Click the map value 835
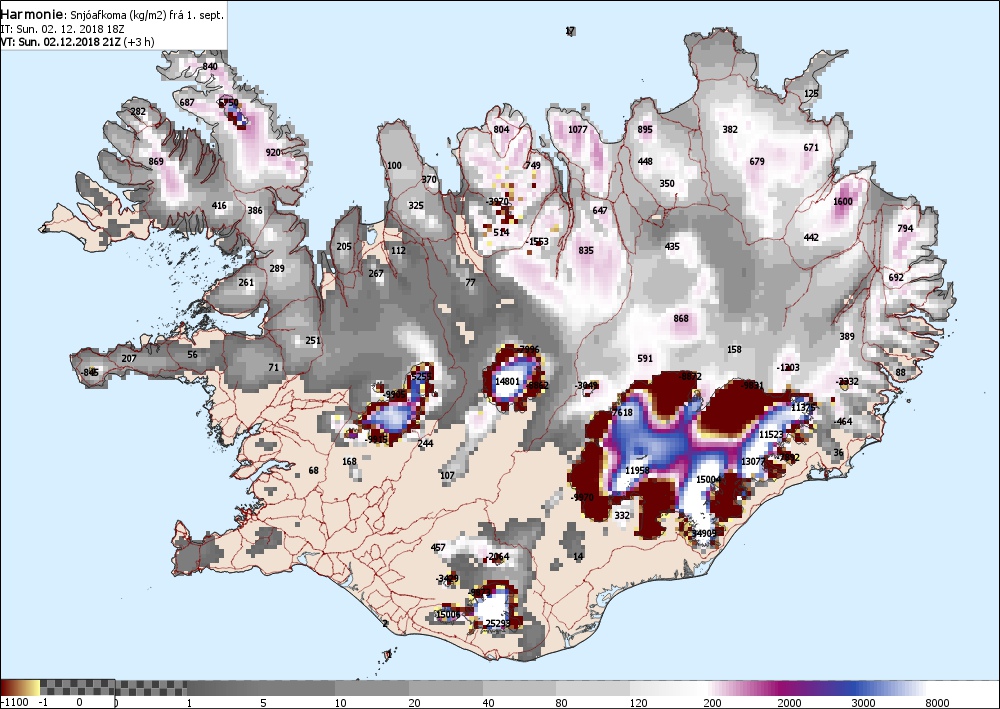This screenshot has height=709, width=1000. coord(585,251)
